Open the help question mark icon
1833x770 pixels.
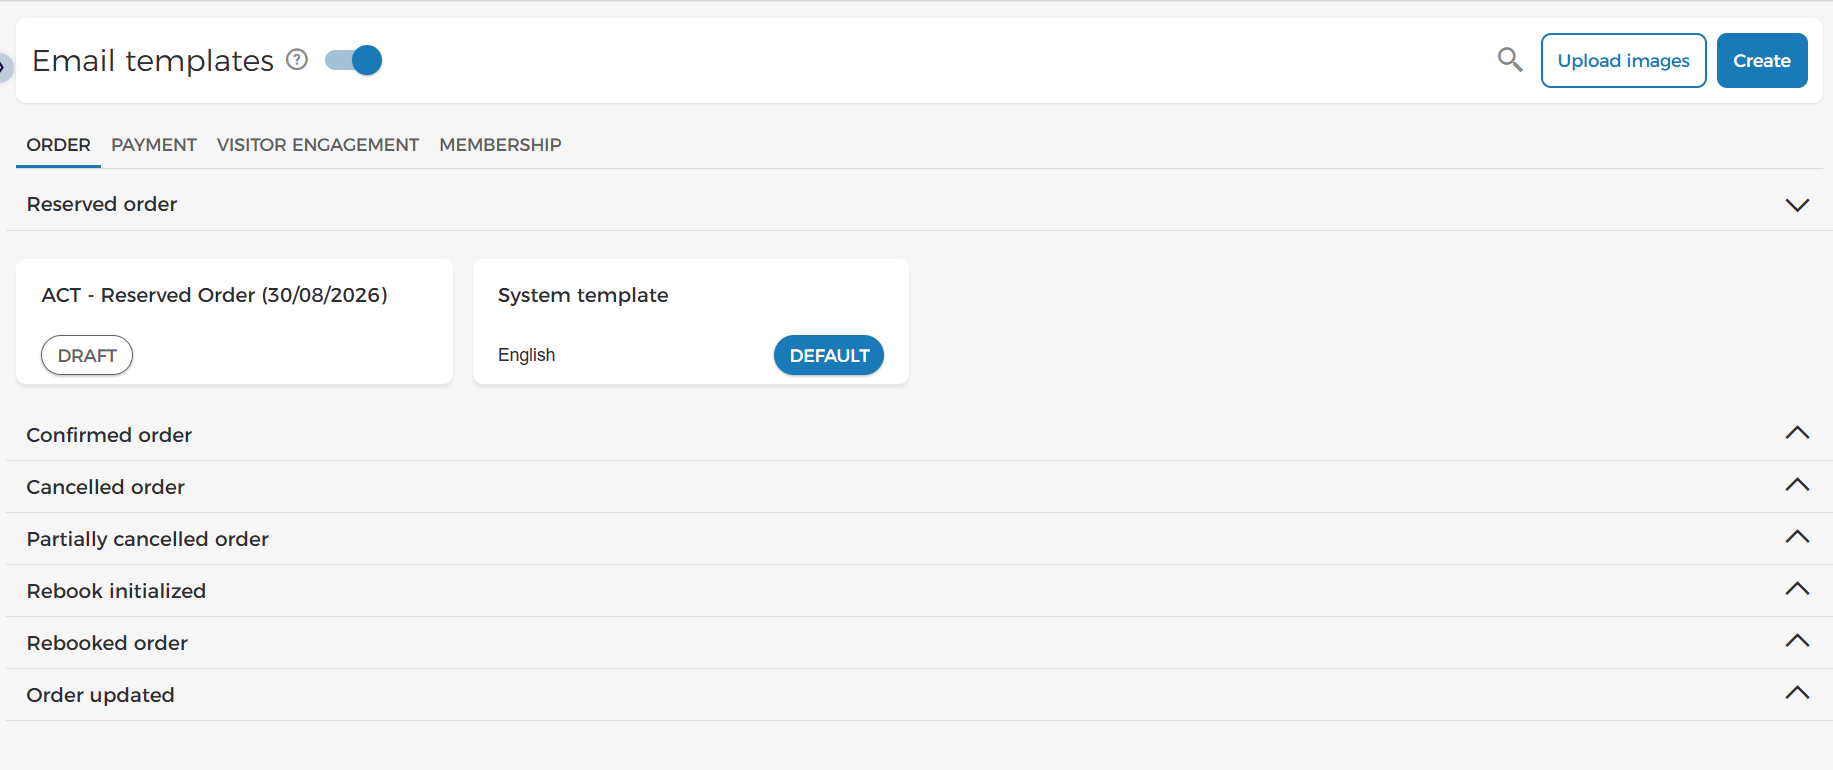[x=297, y=60]
